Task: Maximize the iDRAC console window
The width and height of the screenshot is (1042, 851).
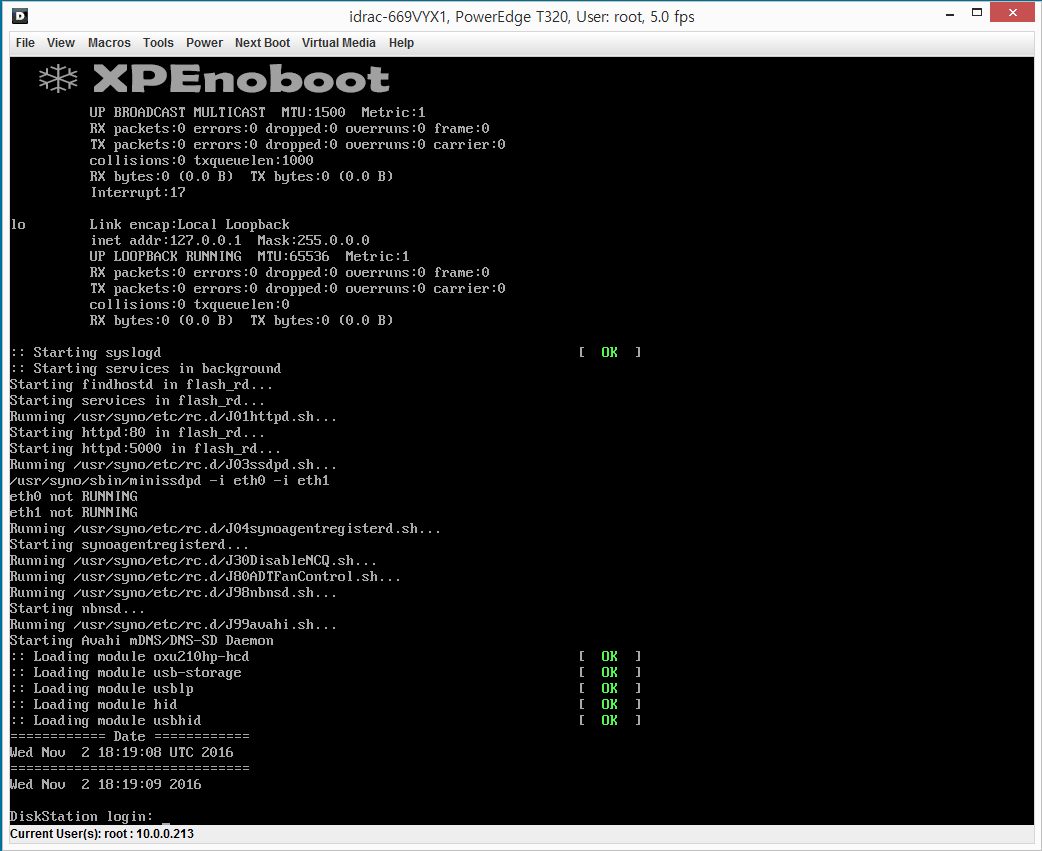Action: click(977, 13)
